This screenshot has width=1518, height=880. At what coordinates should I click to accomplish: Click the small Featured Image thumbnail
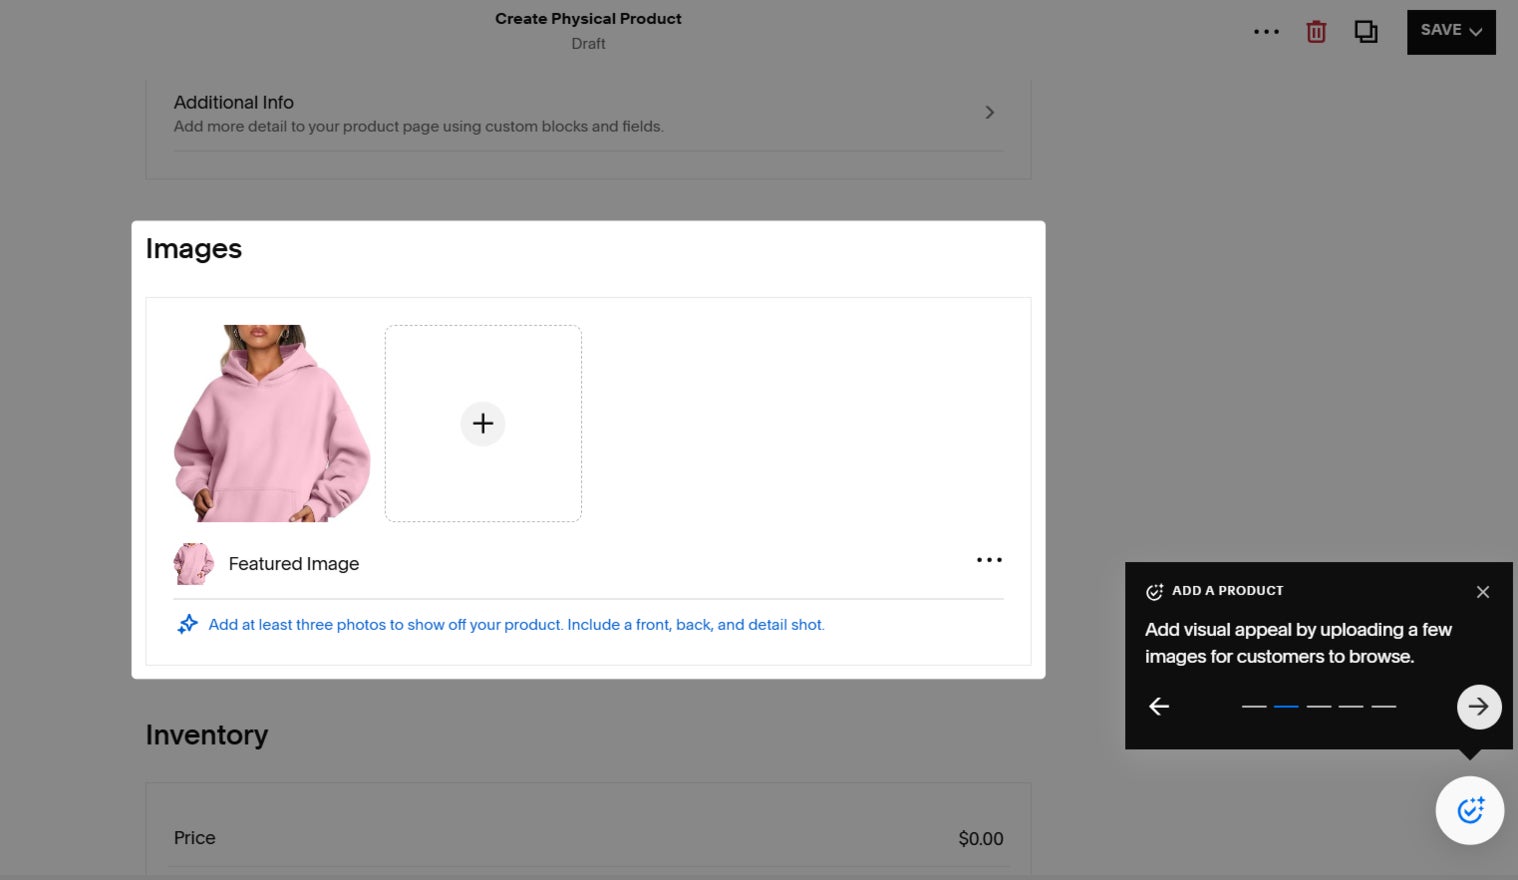point(193,563)
